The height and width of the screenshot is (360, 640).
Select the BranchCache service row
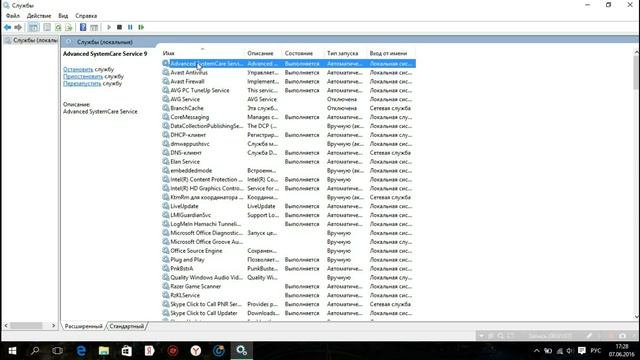(289, 108)
